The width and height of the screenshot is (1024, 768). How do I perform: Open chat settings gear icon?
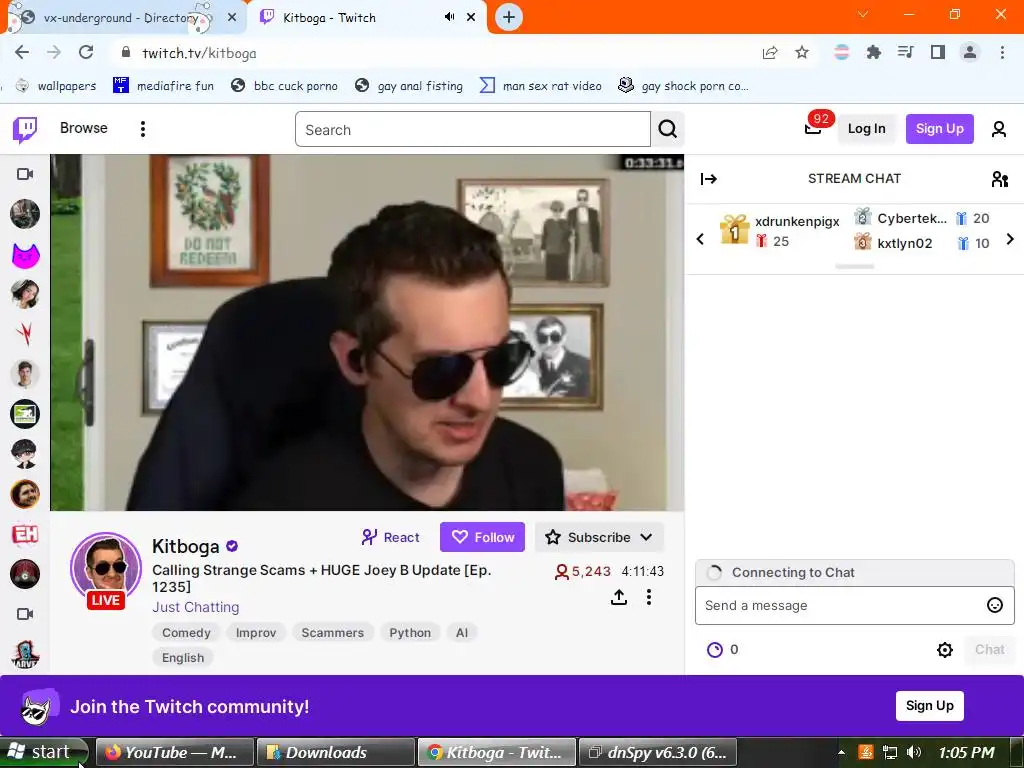click(x=944, y=650)
